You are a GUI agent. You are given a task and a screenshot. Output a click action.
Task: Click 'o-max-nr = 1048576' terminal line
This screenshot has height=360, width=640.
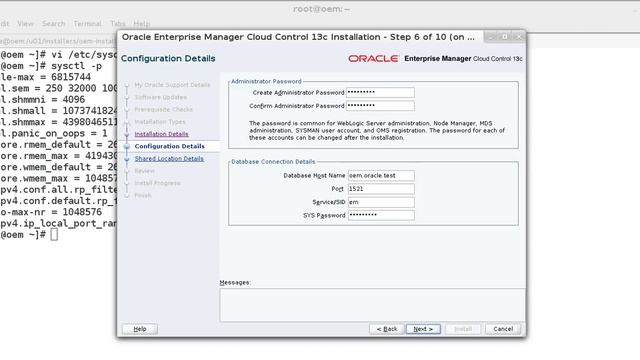(x=51, y=212)
